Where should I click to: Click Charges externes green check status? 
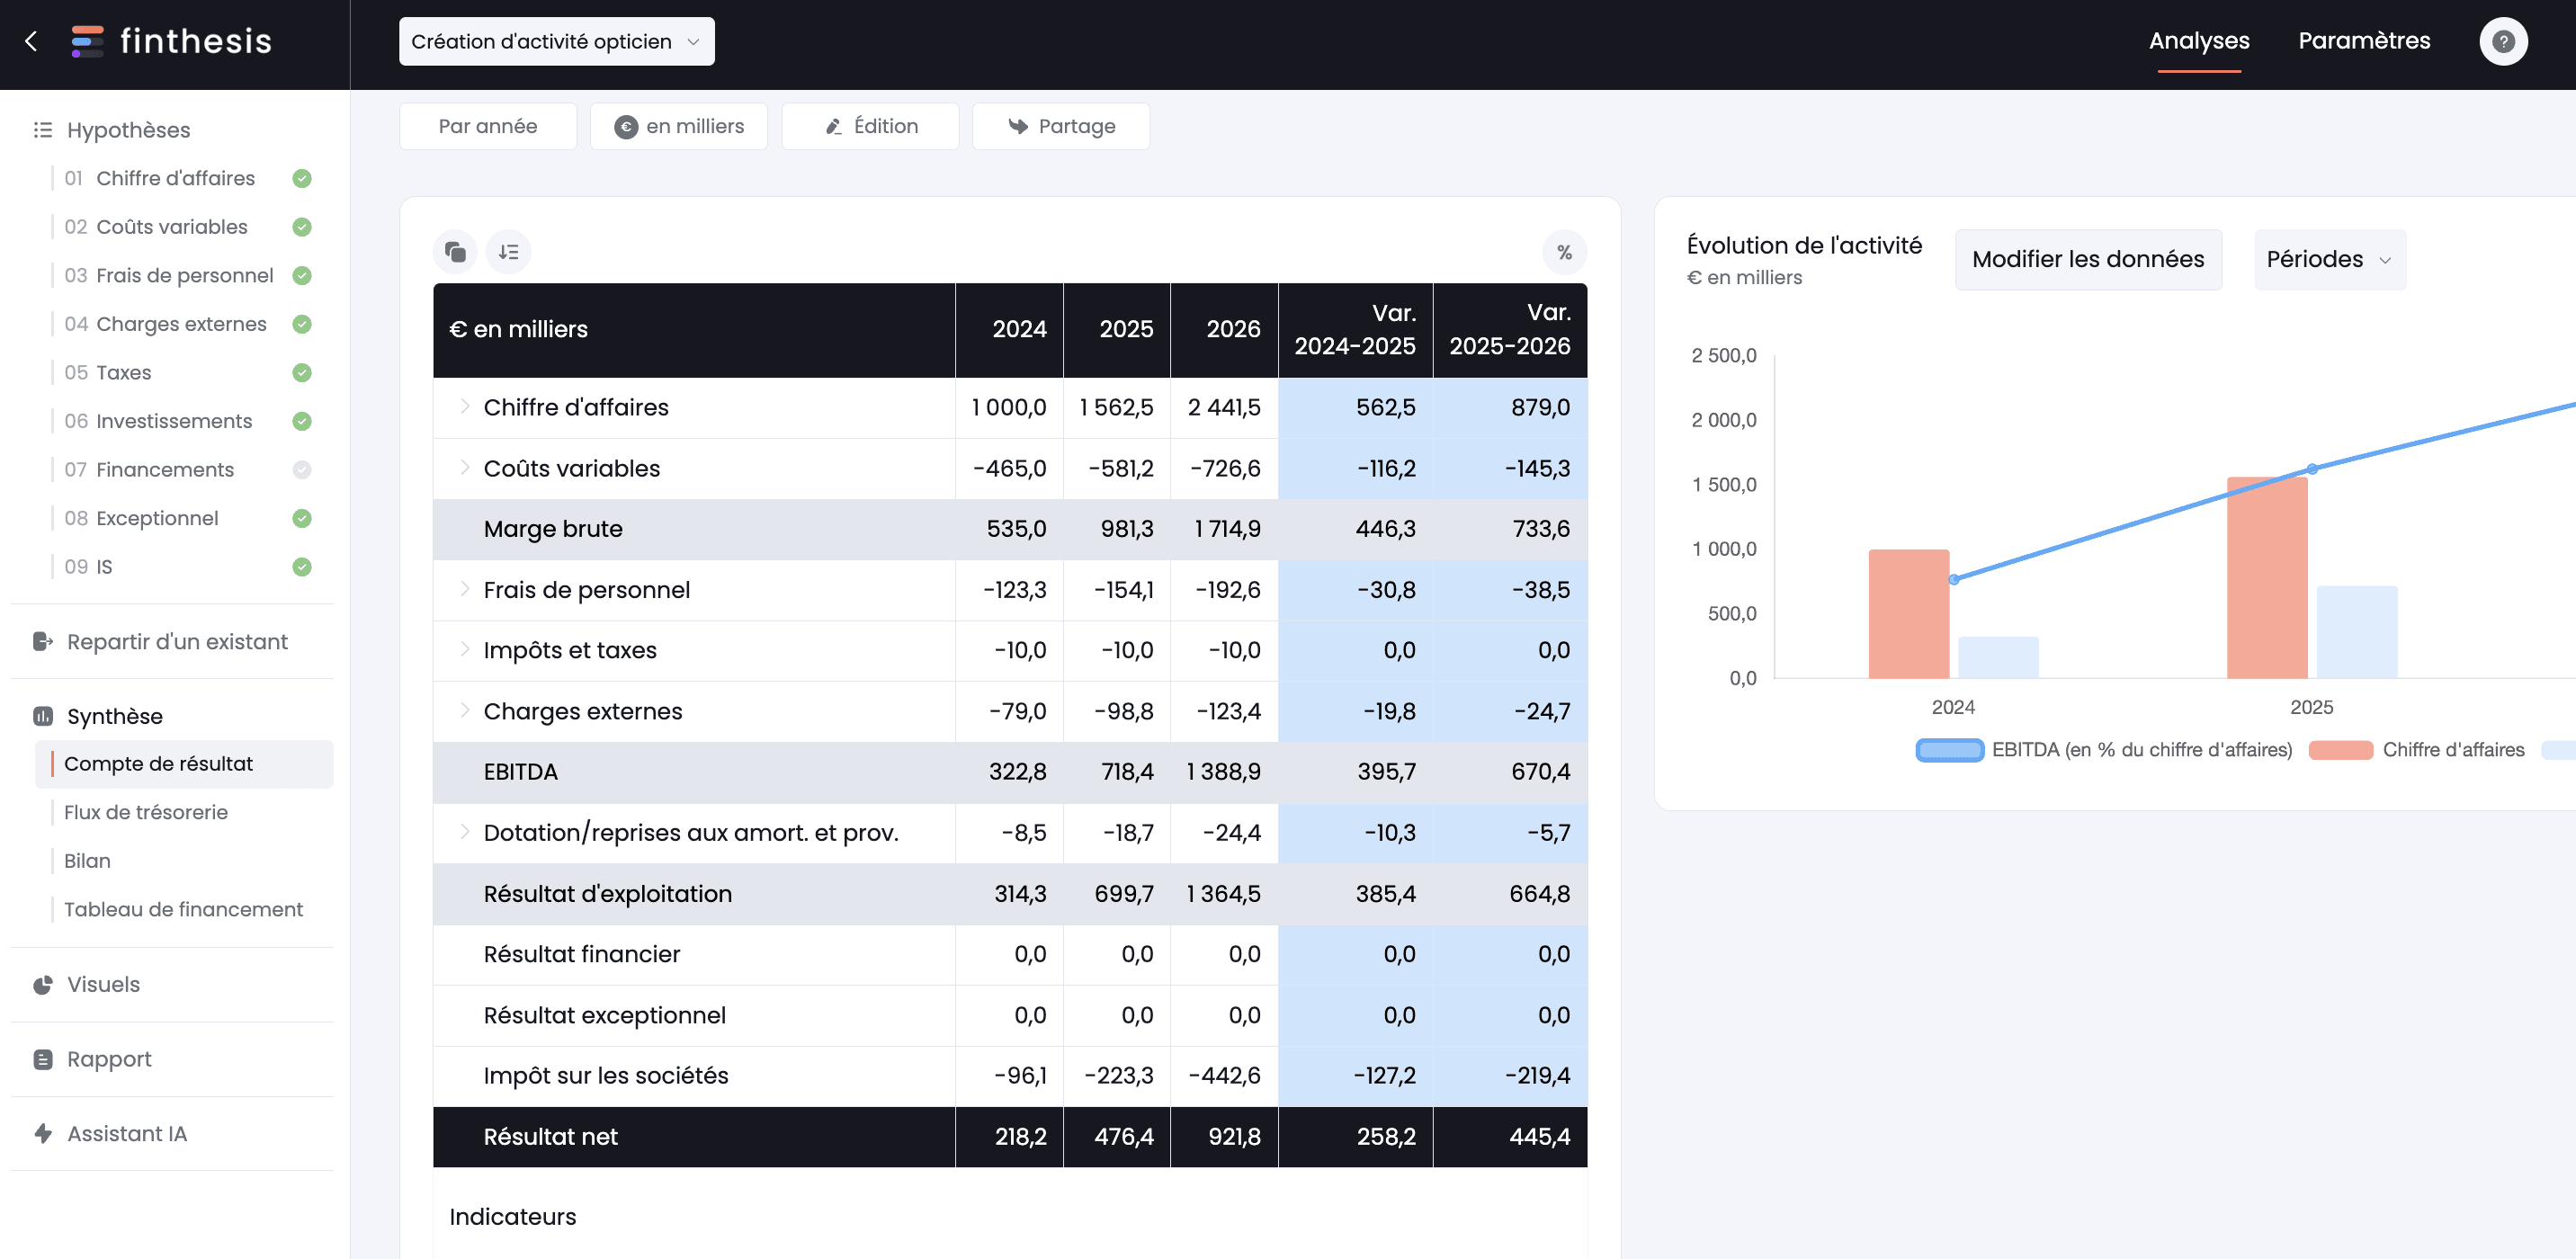coord(302,324)
